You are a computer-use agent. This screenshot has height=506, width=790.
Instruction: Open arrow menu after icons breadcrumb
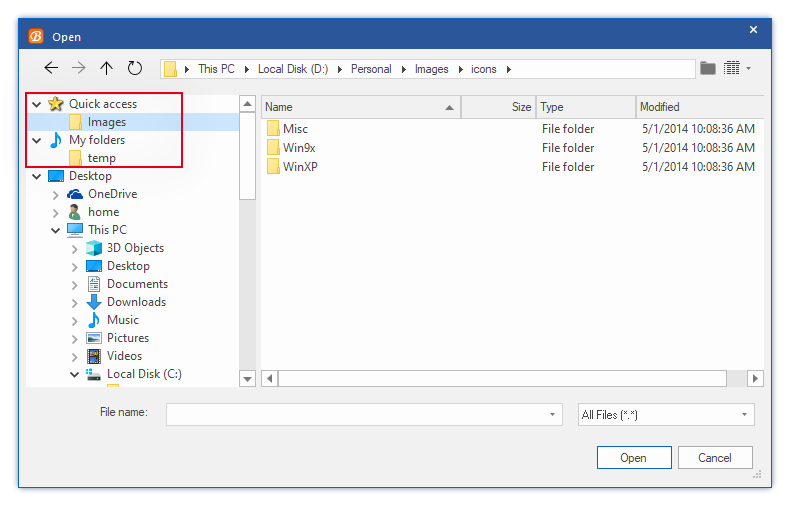509,70
